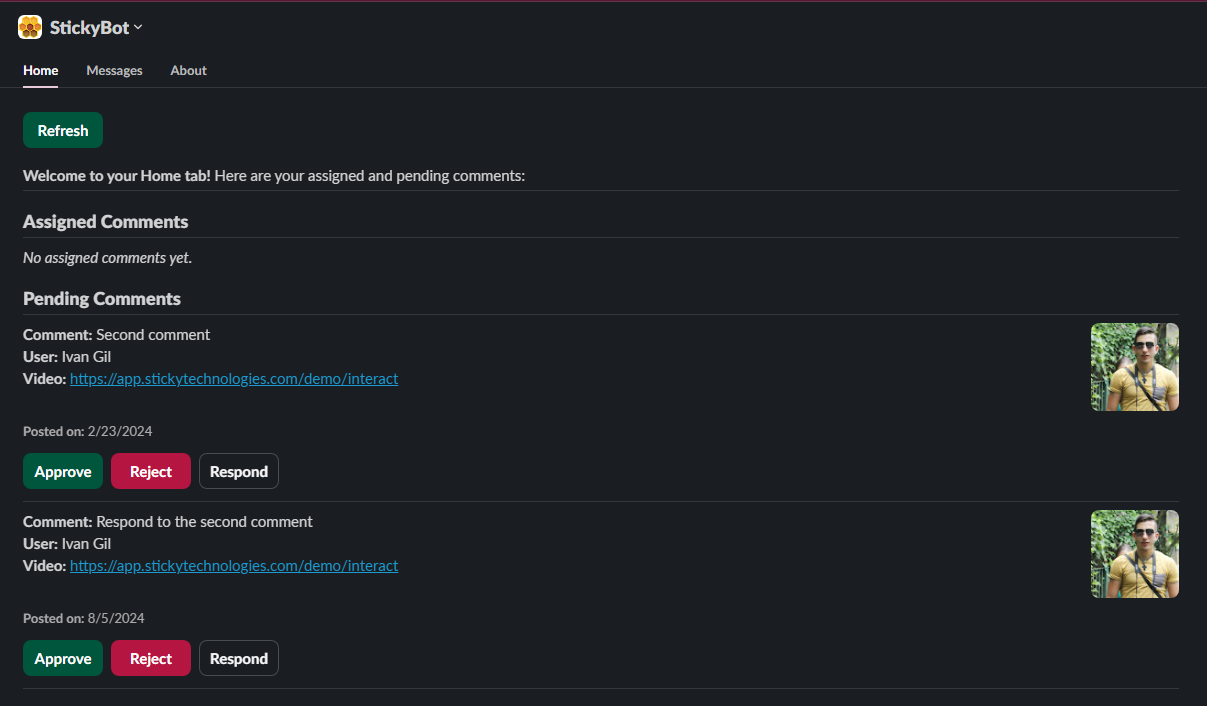The image size is (1207, 706).
Task: Click the "Posted on: 2/23/2024" date text
Action: click(x=88, y=432)
